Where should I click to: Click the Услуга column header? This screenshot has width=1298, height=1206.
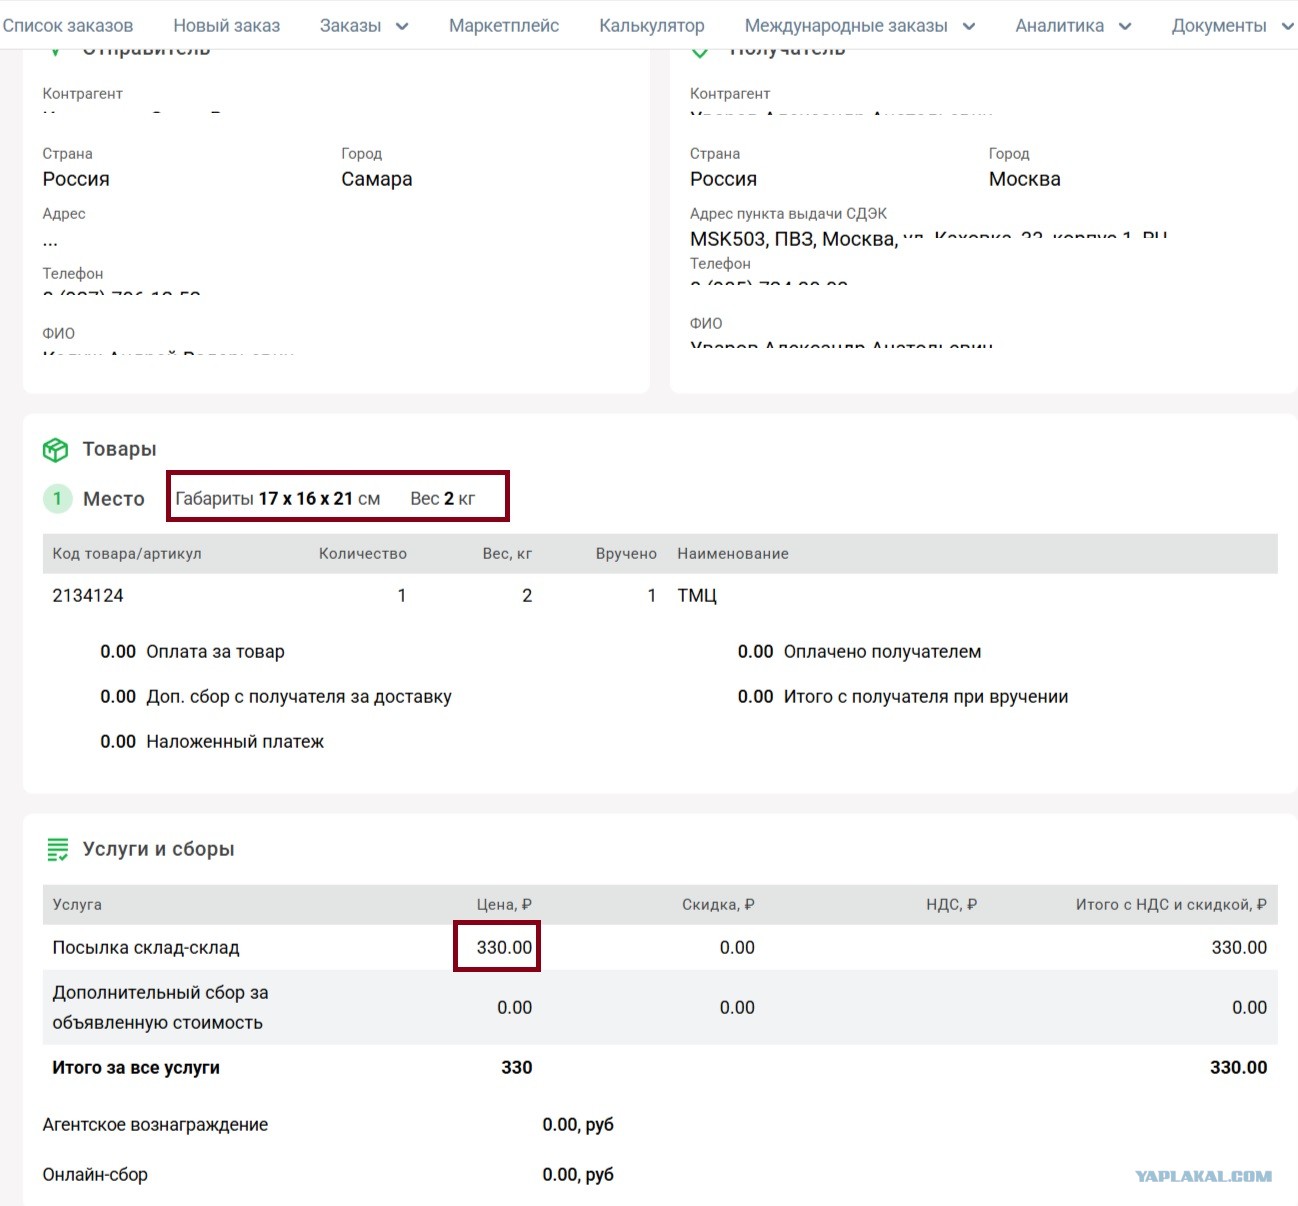point(77,905)
